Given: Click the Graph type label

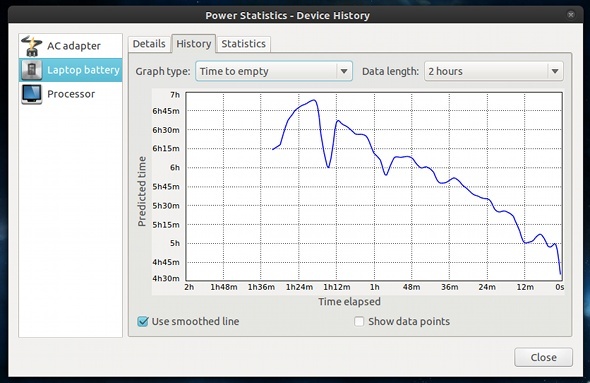Looking at the screenshot, I should pyautogui.click(x=163, y=71).
